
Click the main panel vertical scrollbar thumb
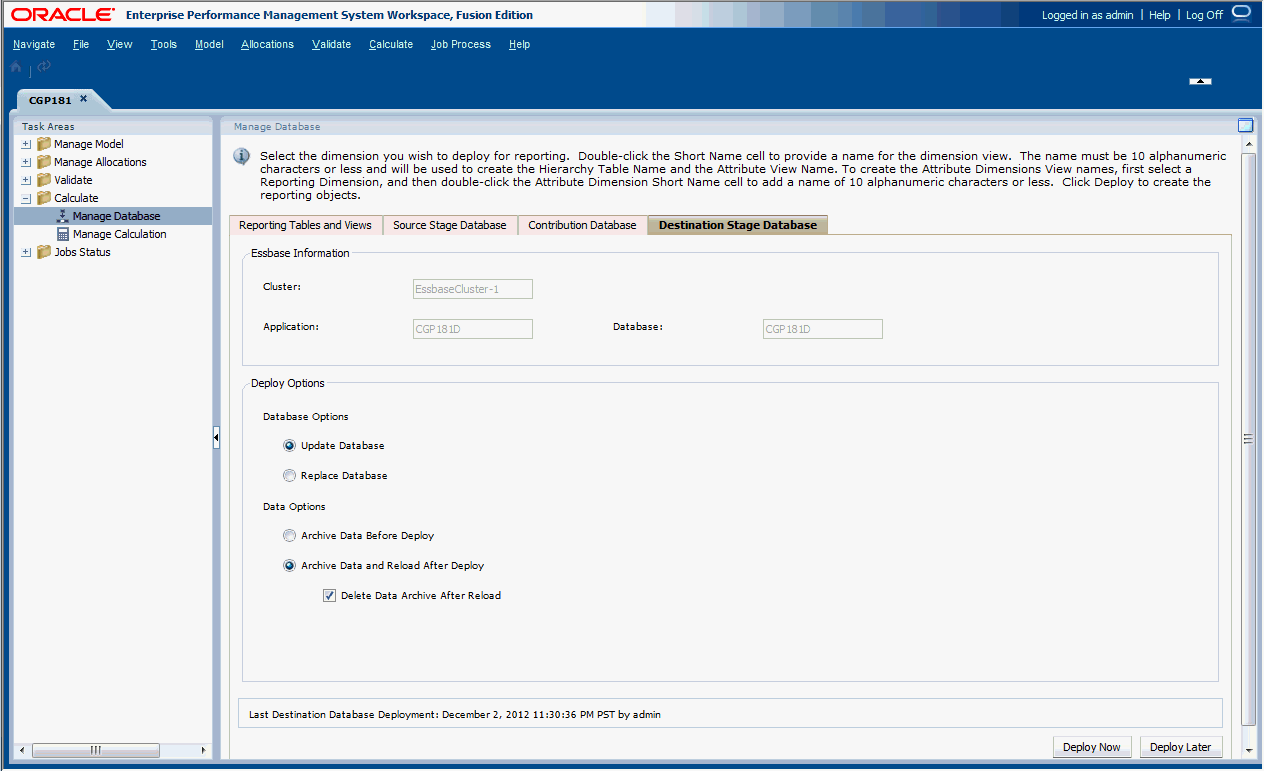coord(1247,438)
